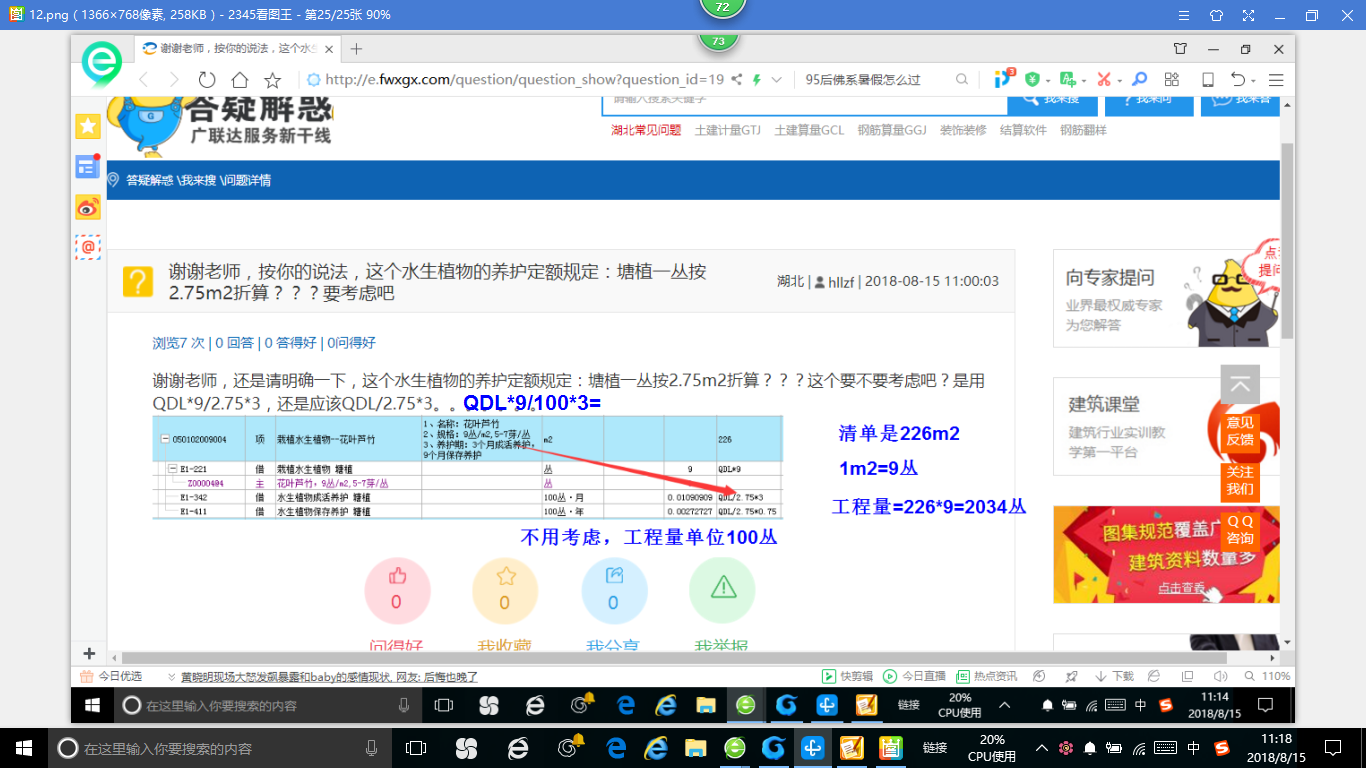Select the tab titled 谢谢老师，按你的说法
This screenshot has height=768, width=1366.
[x=237, y=49]
